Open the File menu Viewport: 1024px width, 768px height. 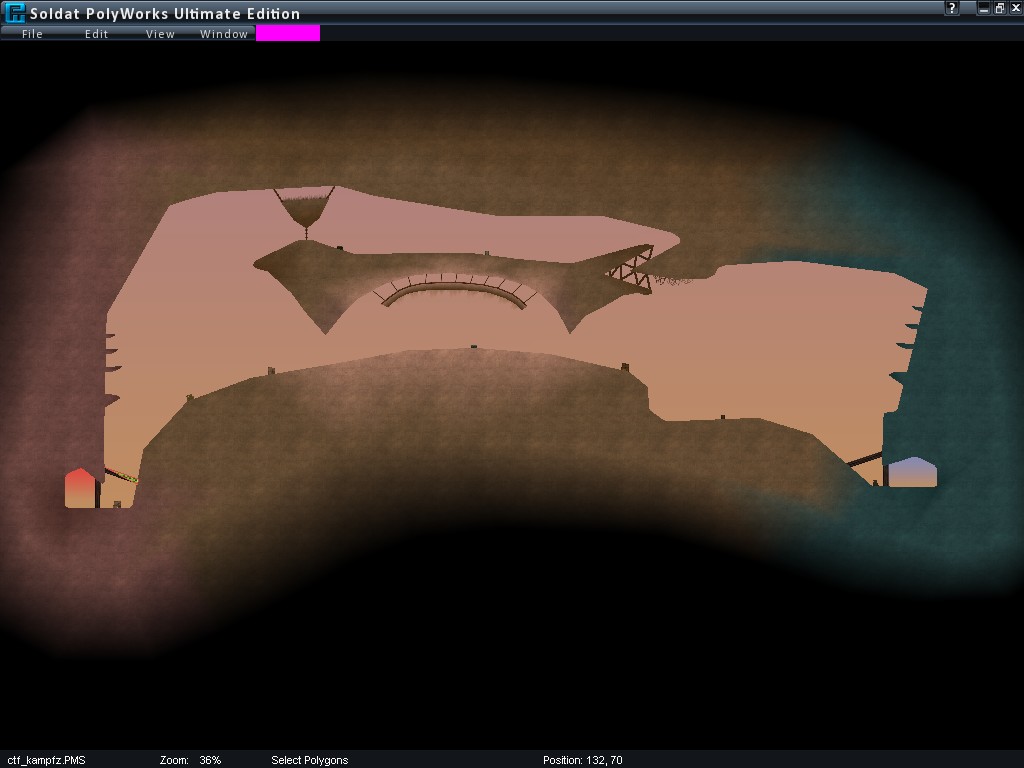(32, 34)
